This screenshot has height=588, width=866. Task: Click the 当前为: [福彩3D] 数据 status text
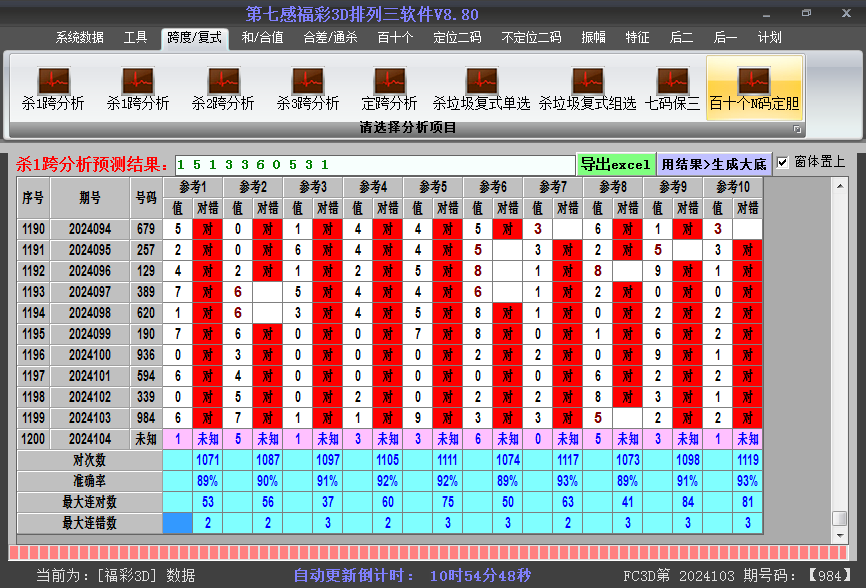tap(116, 575)
